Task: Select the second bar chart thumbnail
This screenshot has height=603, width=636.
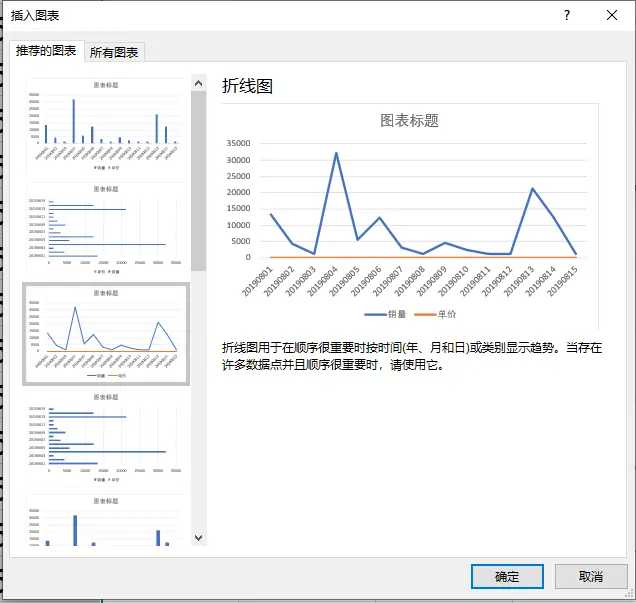Action: [106, 230]
